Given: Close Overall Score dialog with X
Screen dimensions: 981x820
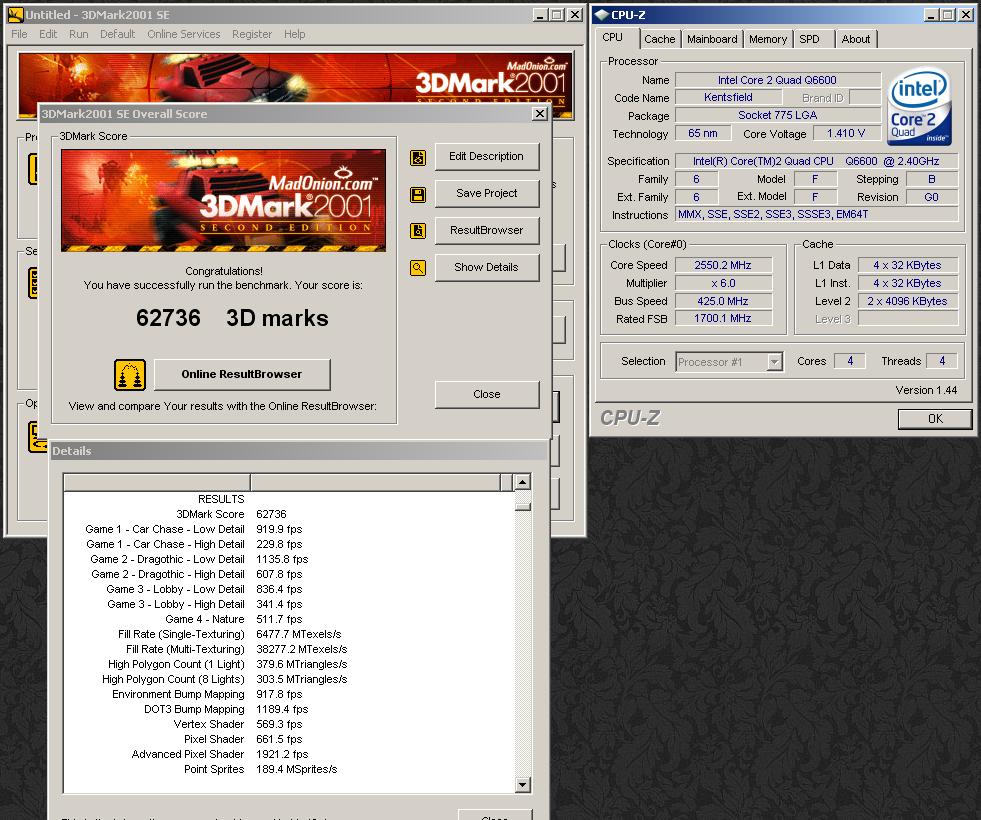Looking at the screenshot, I should coord(539,113).
